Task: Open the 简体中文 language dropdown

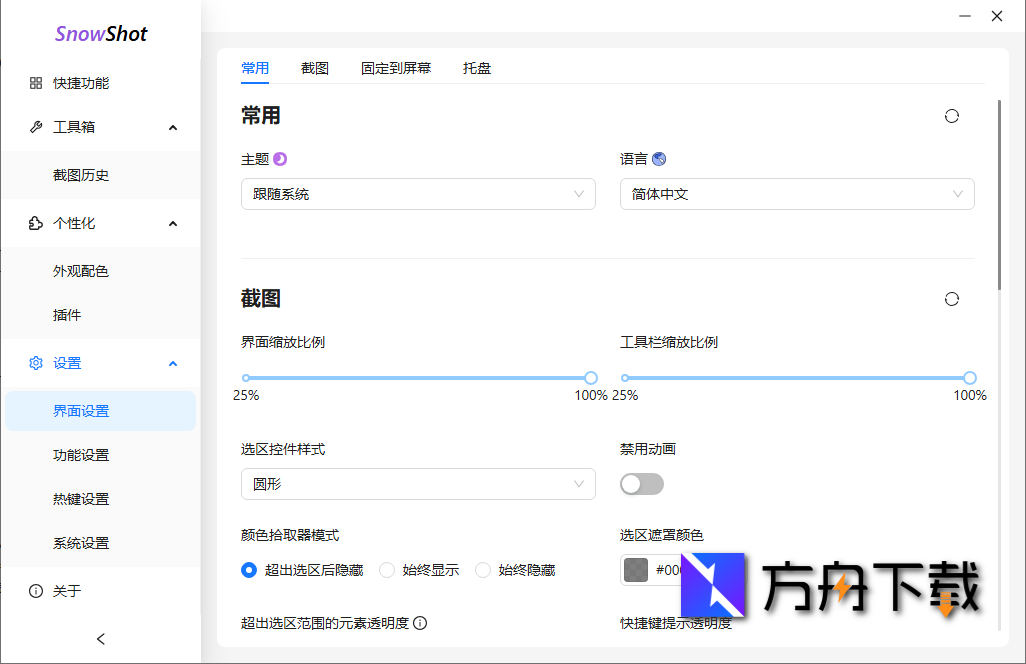Action: tap(797, 193)
